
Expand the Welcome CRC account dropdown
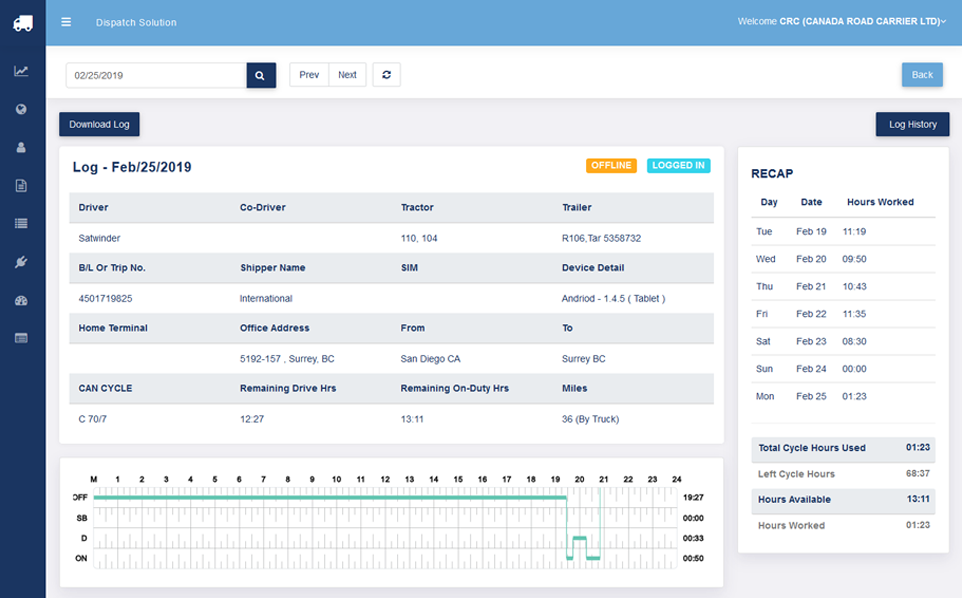[x=841, y=21]
